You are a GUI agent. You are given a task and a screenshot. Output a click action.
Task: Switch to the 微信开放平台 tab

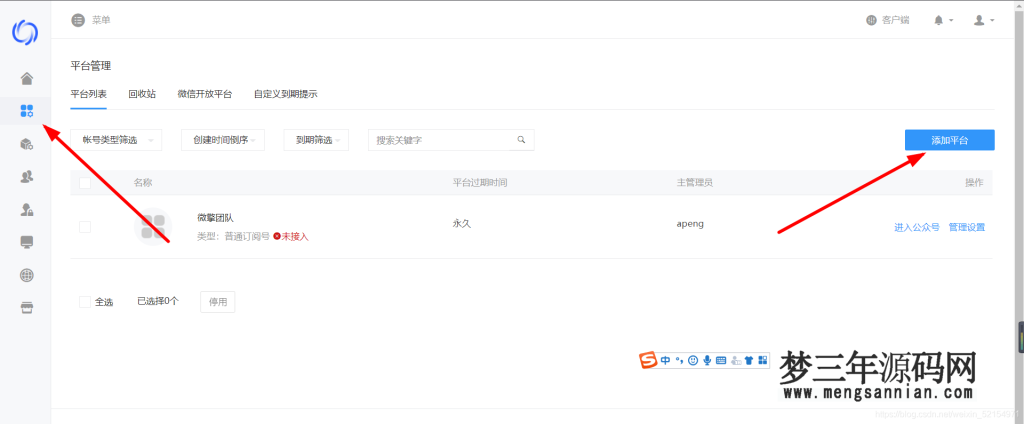(205, 94)
